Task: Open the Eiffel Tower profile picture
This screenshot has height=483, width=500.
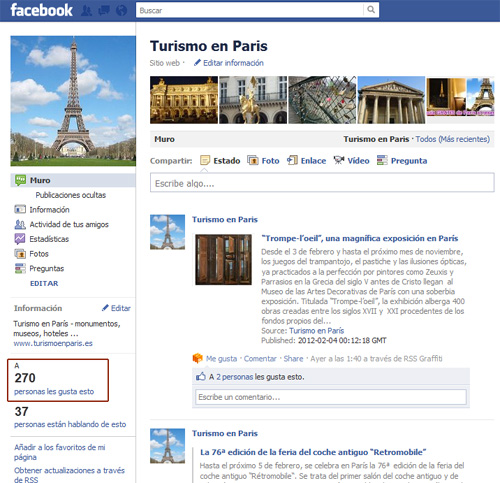Action: [73, 101]
